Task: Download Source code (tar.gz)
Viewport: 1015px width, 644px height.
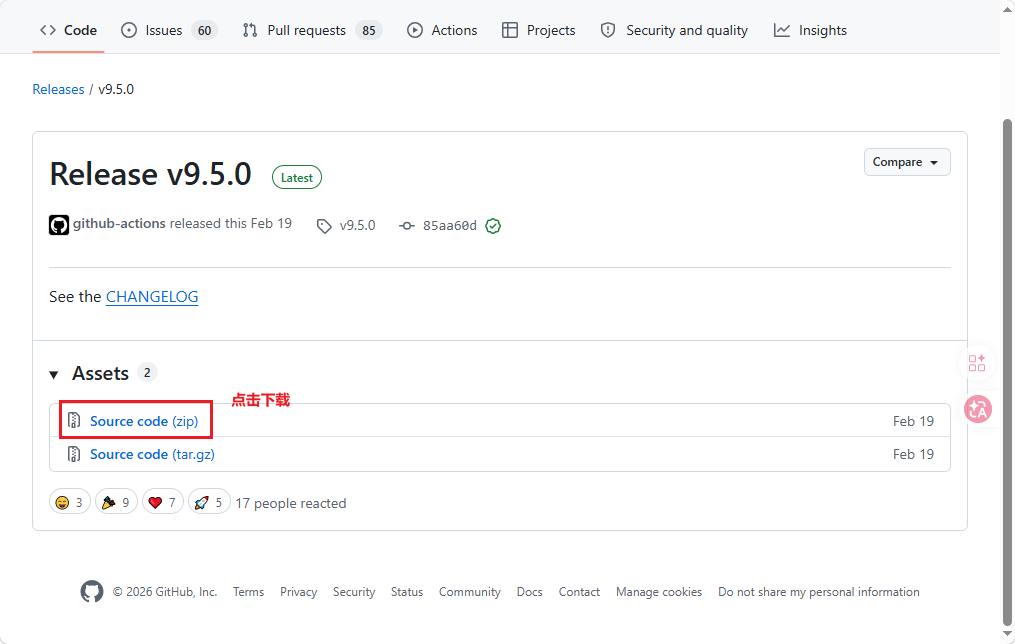Action: 152,454
